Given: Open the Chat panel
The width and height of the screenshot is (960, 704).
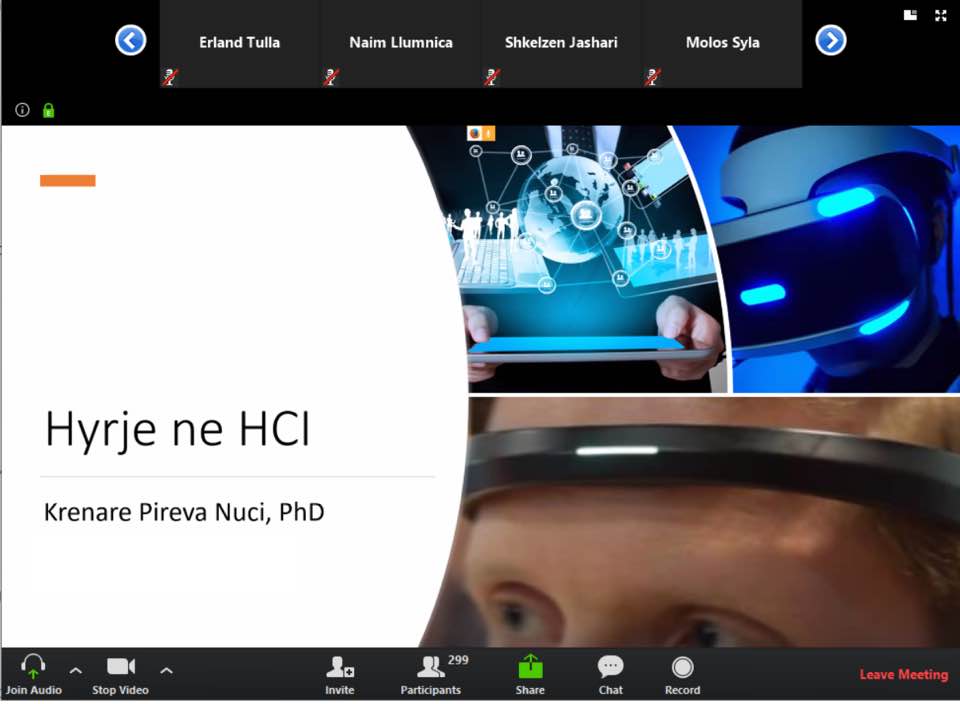Looking at the screenshot, I should tap(610, 675).
